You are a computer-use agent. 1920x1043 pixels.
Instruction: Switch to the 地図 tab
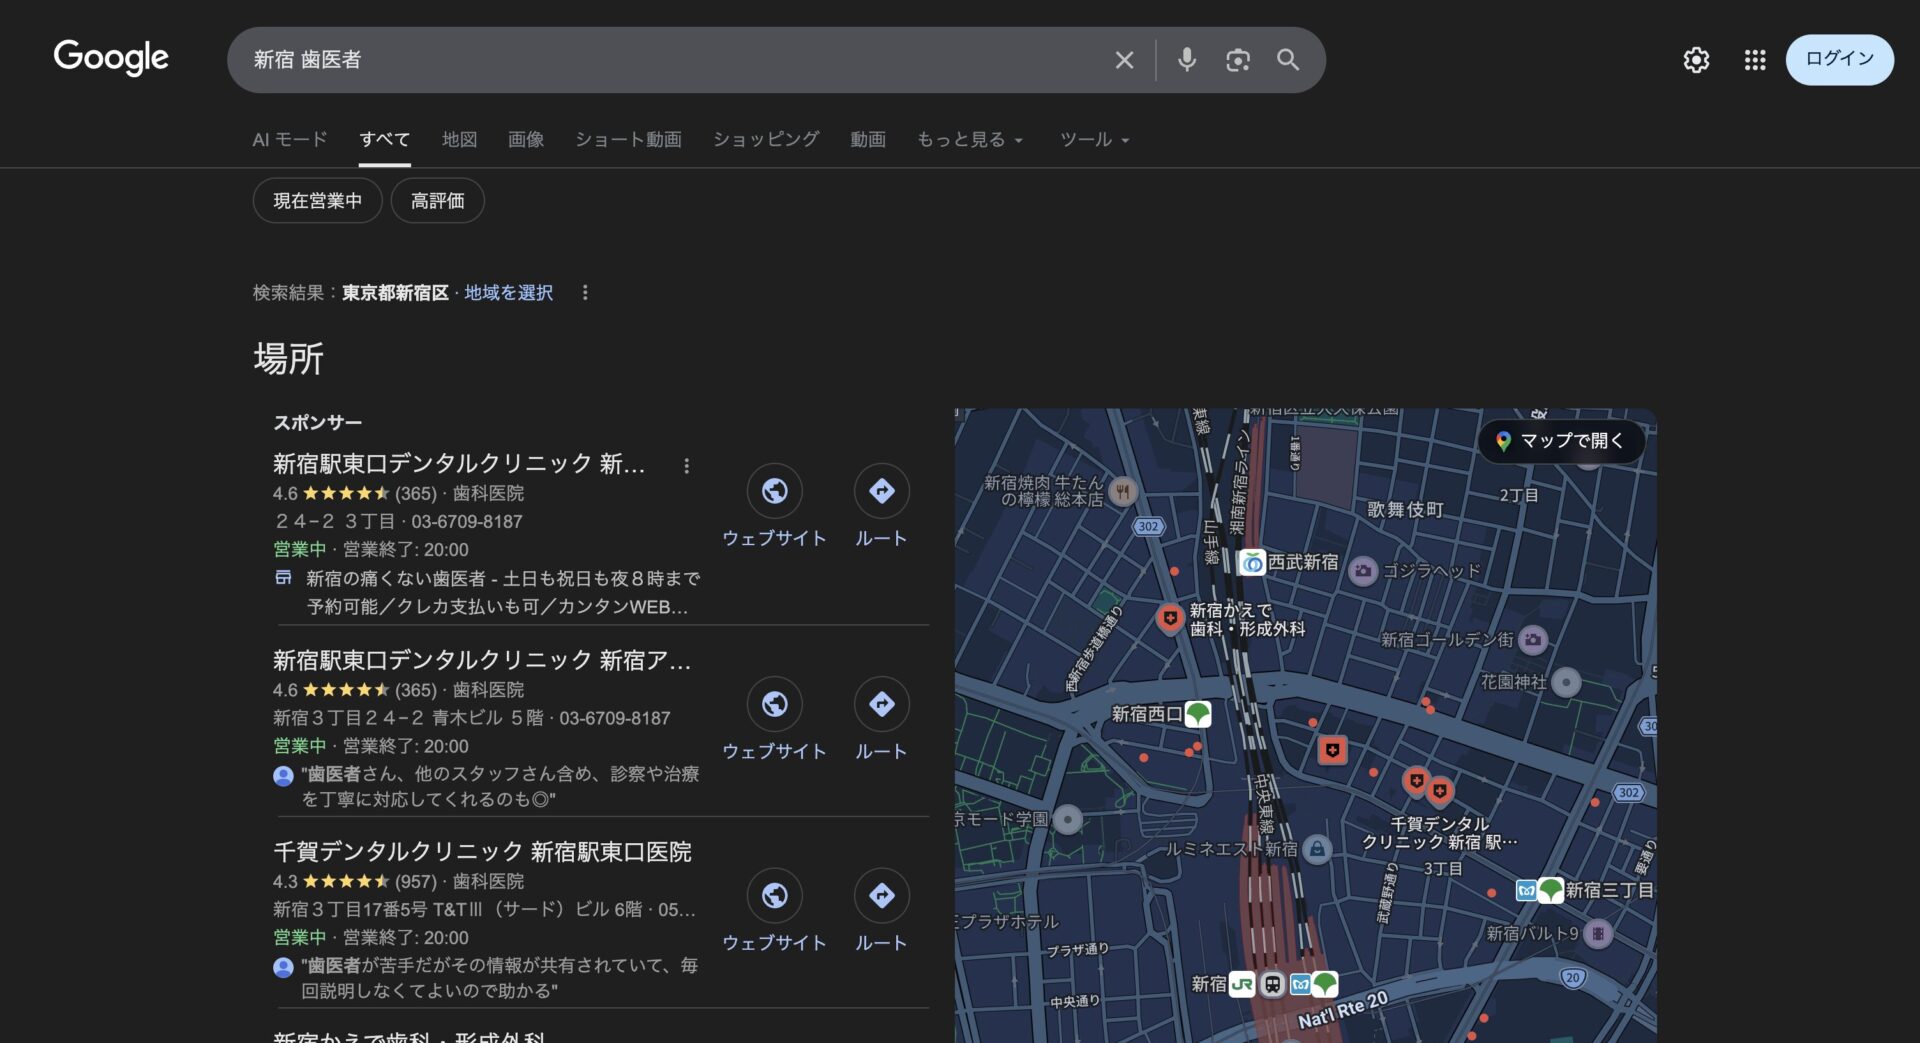tap(458, 140)
